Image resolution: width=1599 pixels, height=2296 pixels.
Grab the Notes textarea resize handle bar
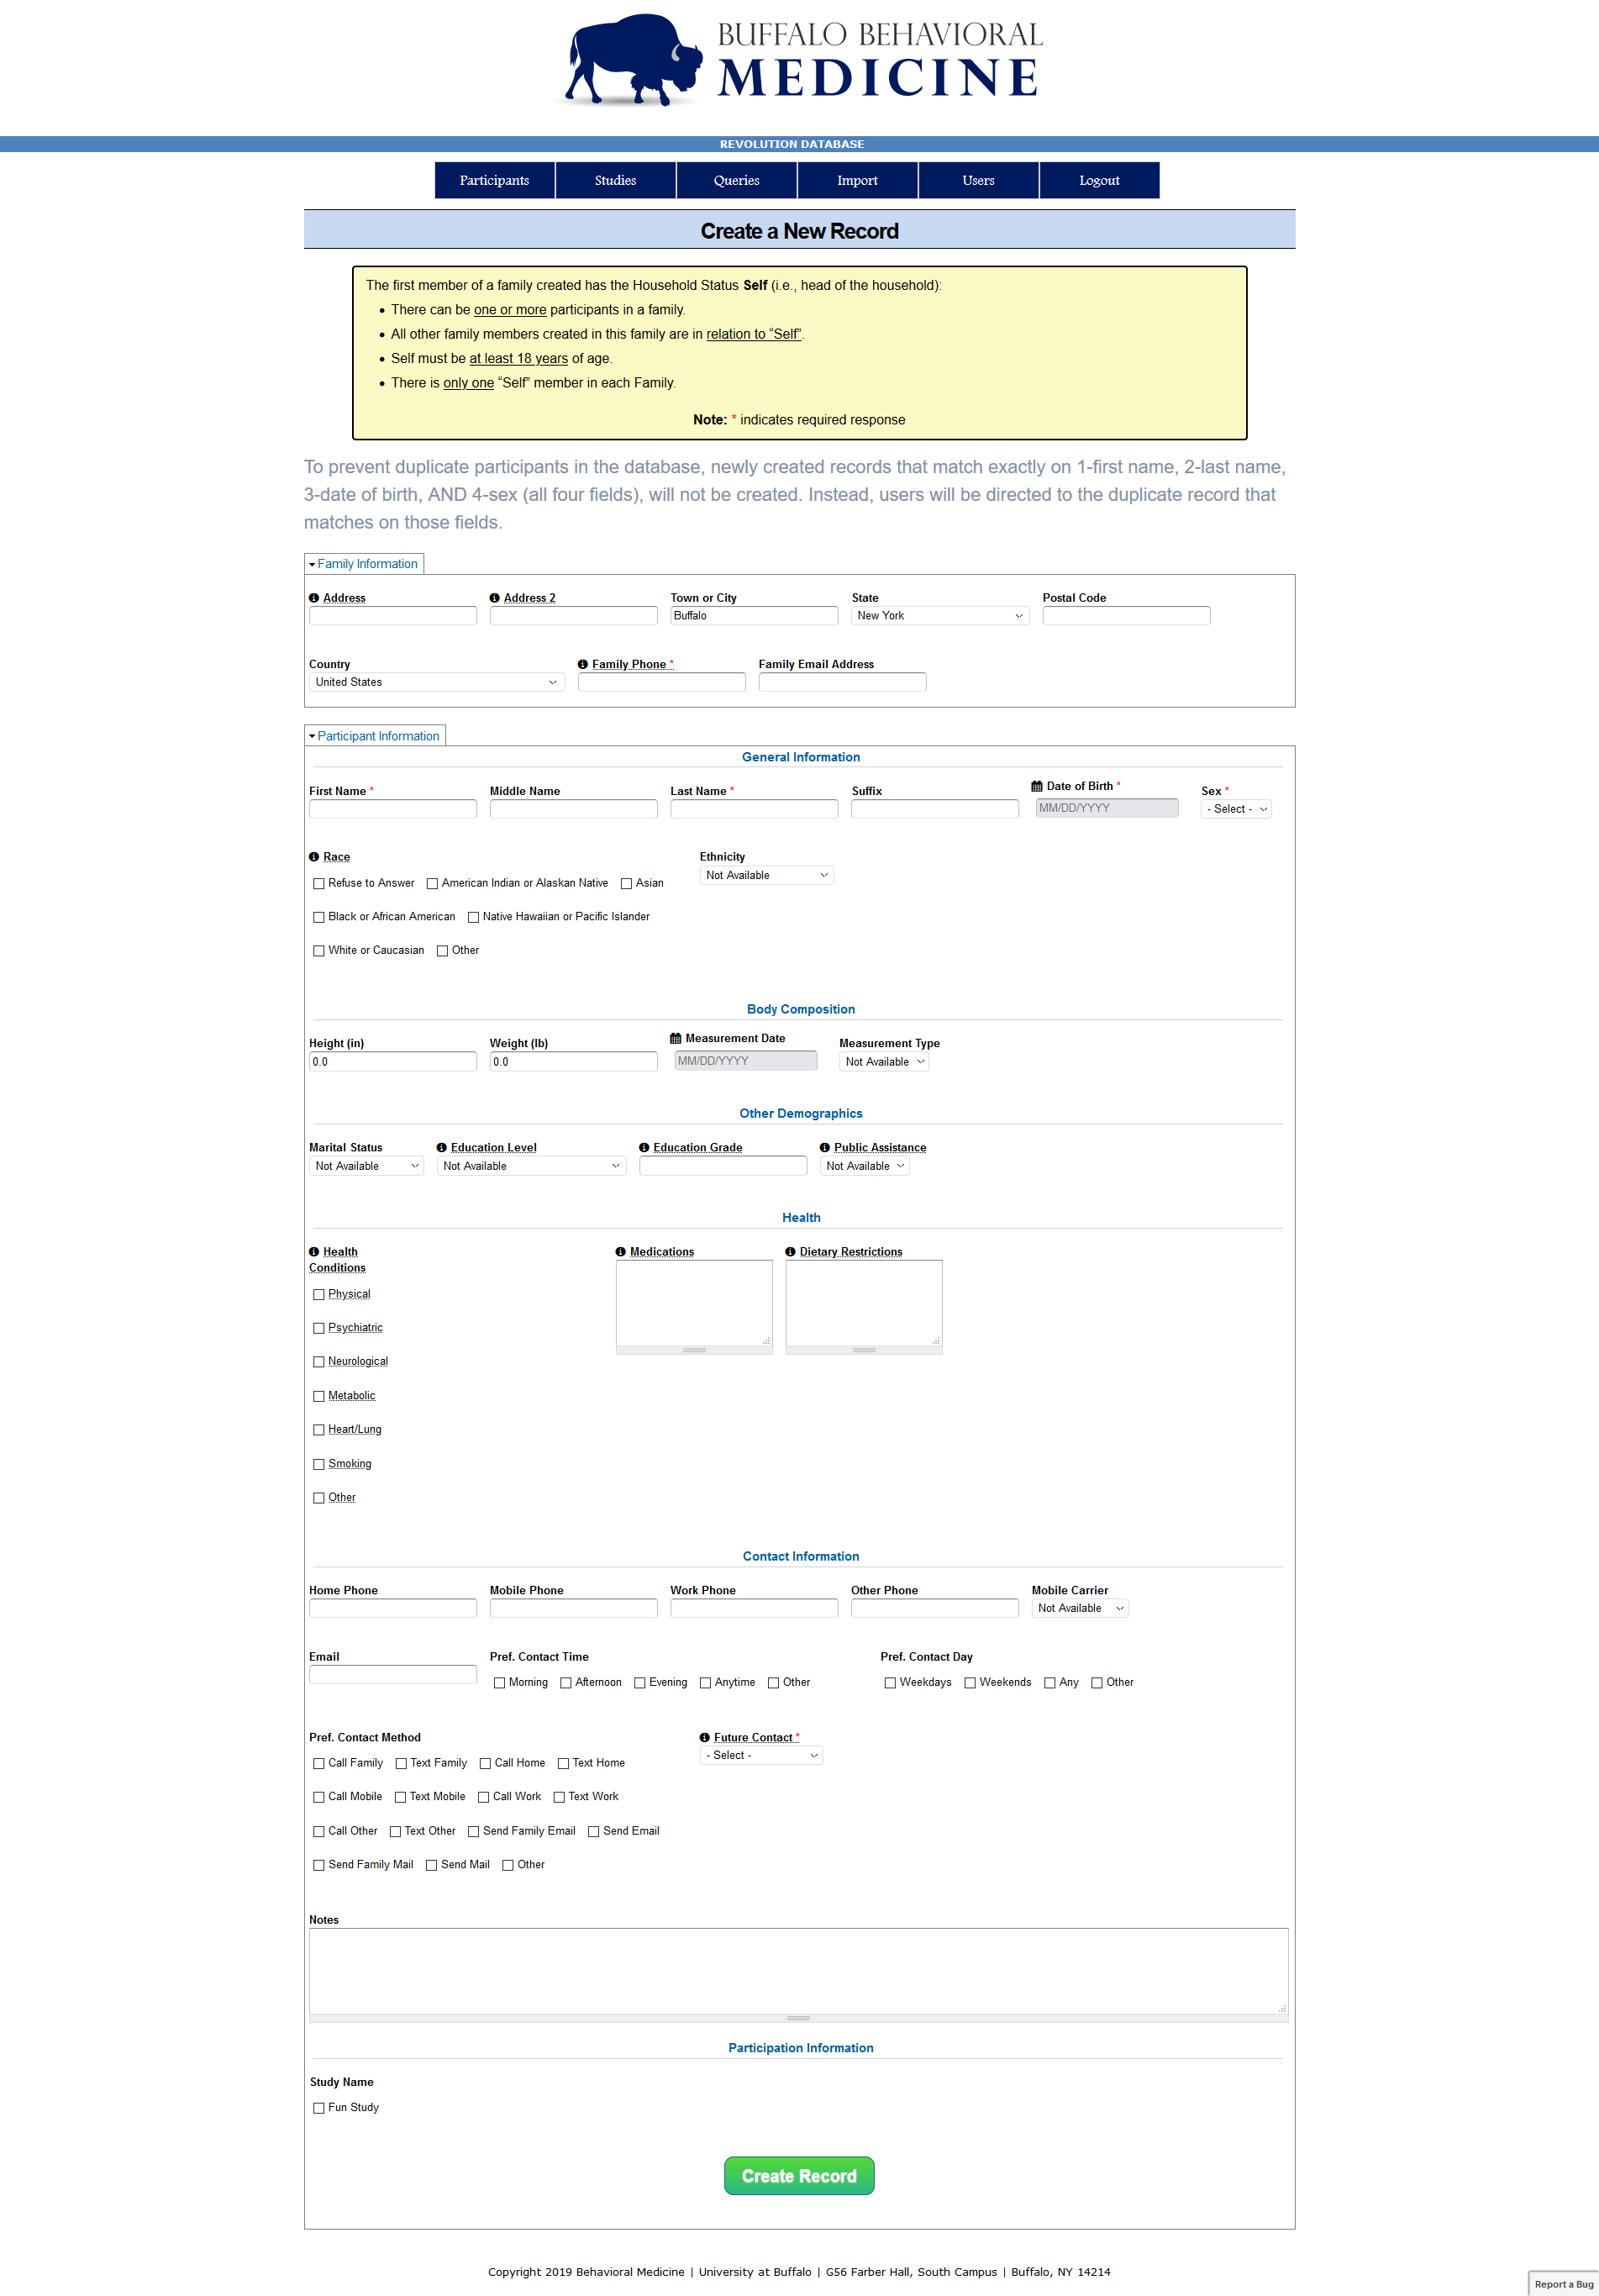[x=798, y=2018]
